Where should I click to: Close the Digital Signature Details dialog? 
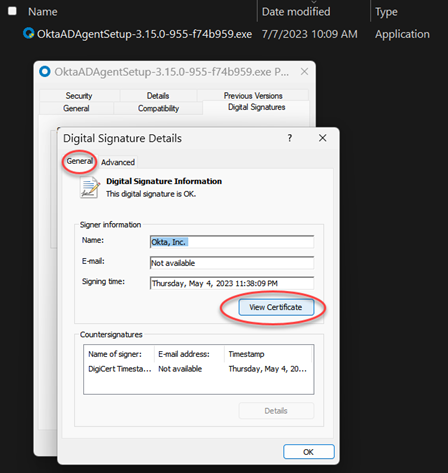coord(322,138)
